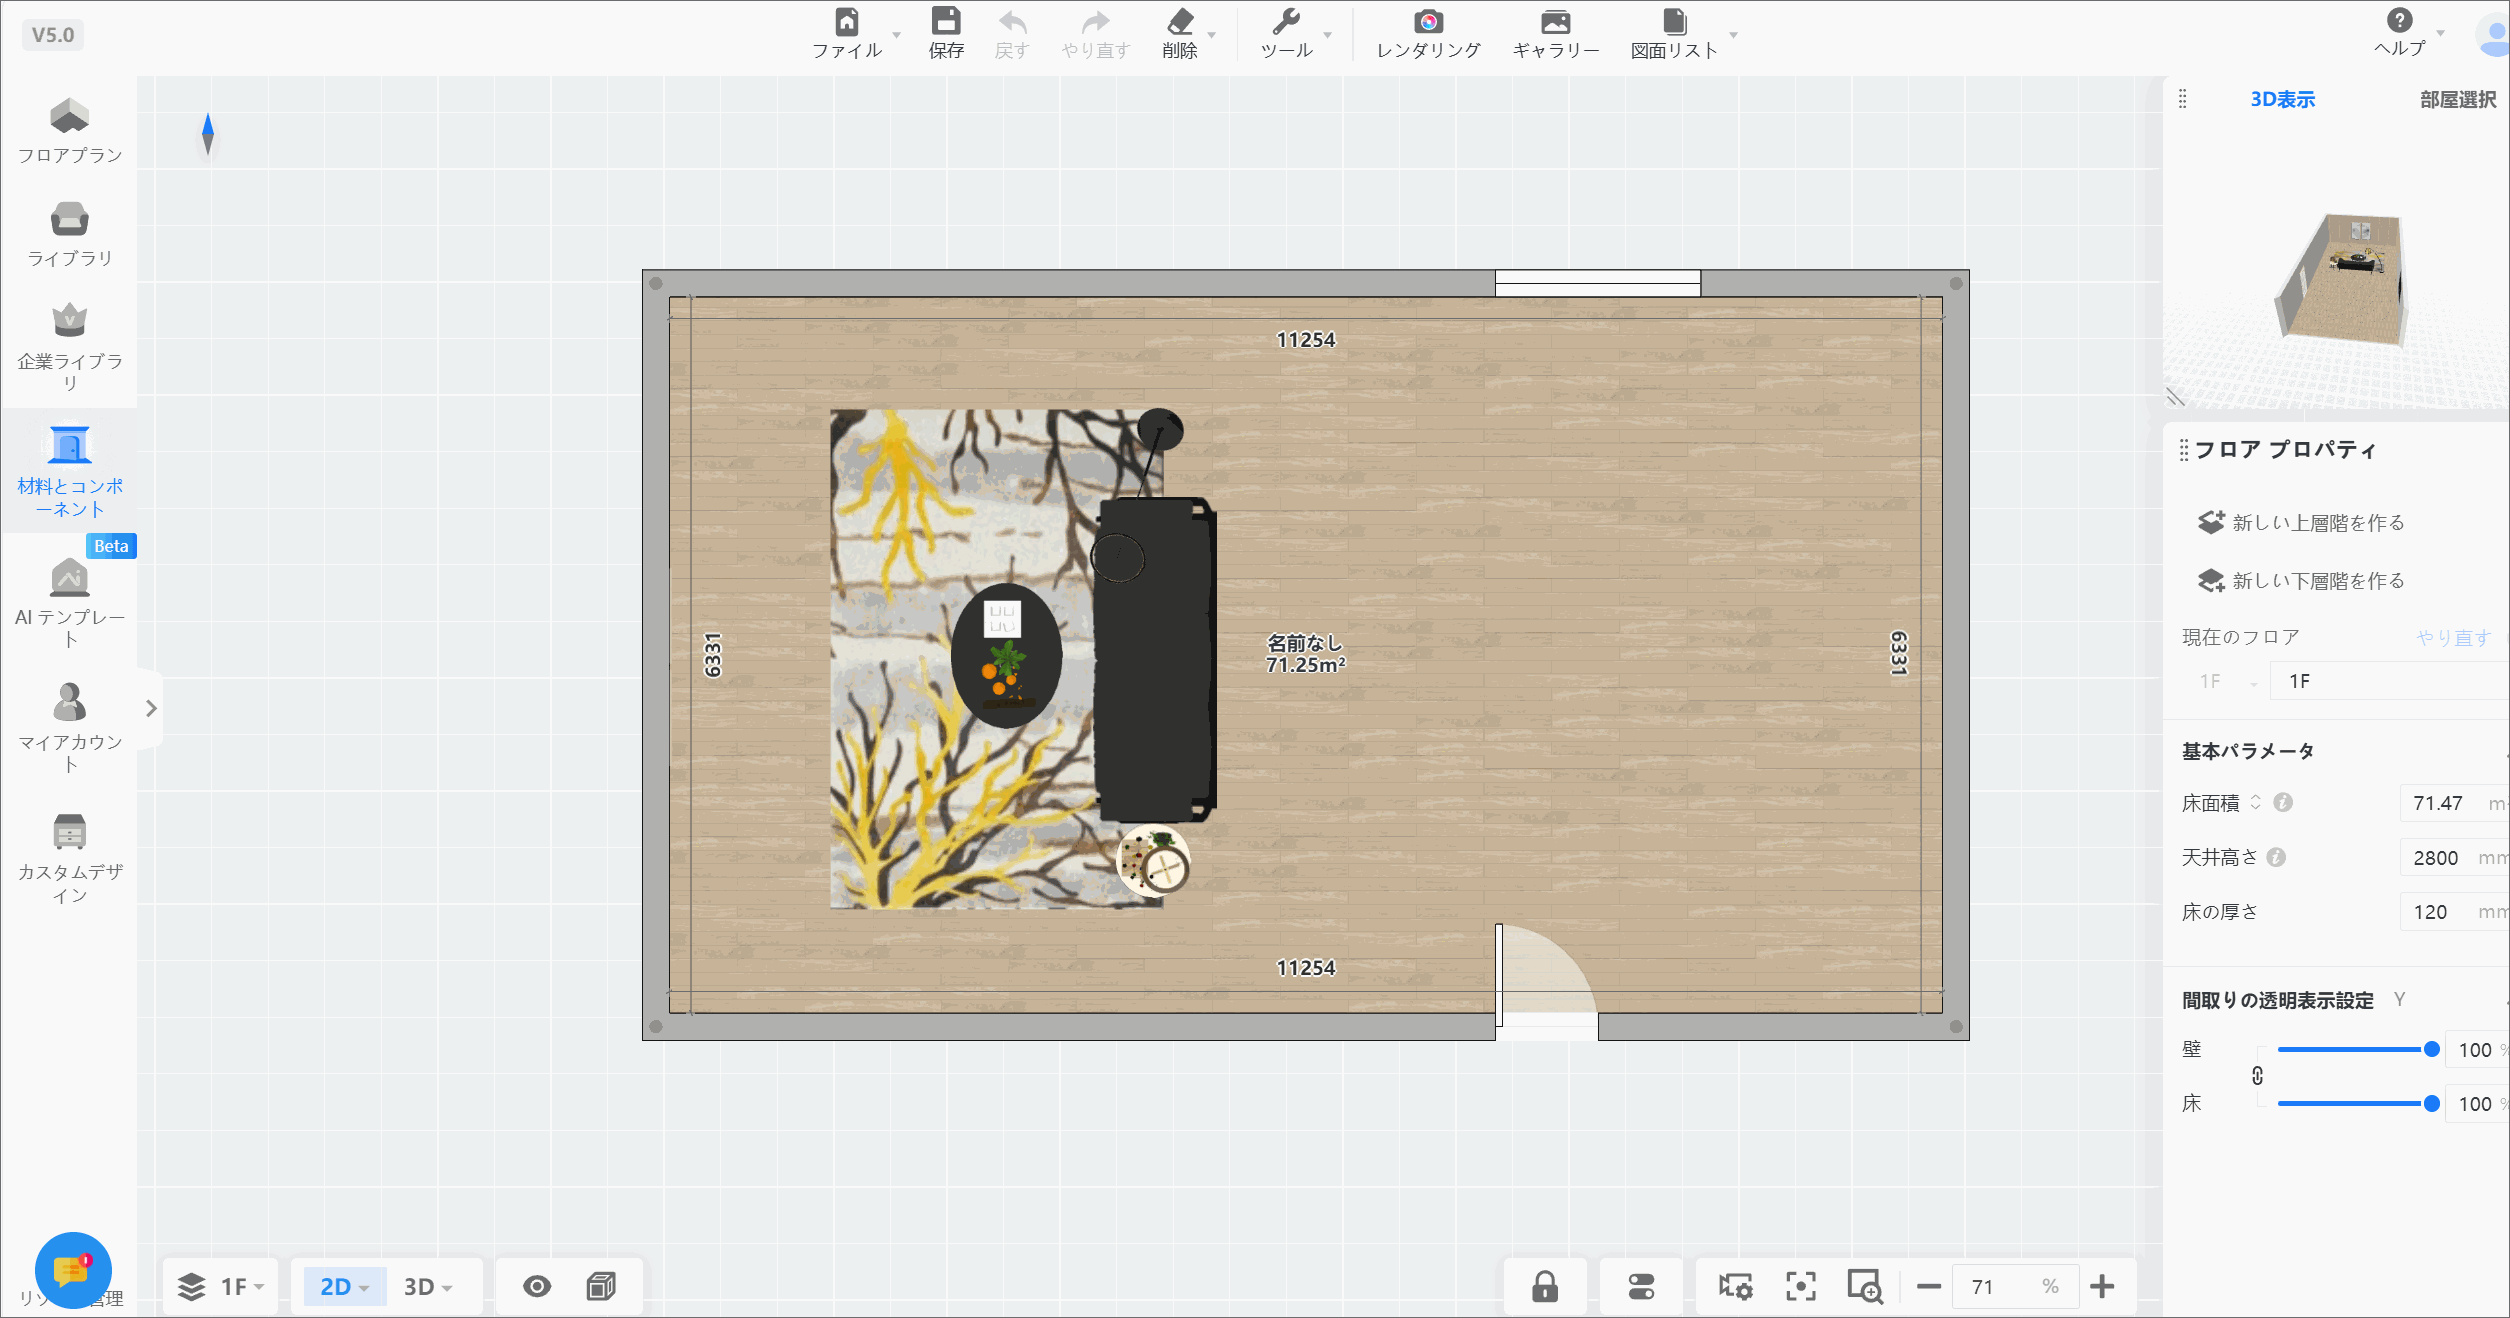Open the 1F floor layer dropdown
Image resolution: width=2510 pixels, height=1318 pixels.
(x=221, y=1286)
